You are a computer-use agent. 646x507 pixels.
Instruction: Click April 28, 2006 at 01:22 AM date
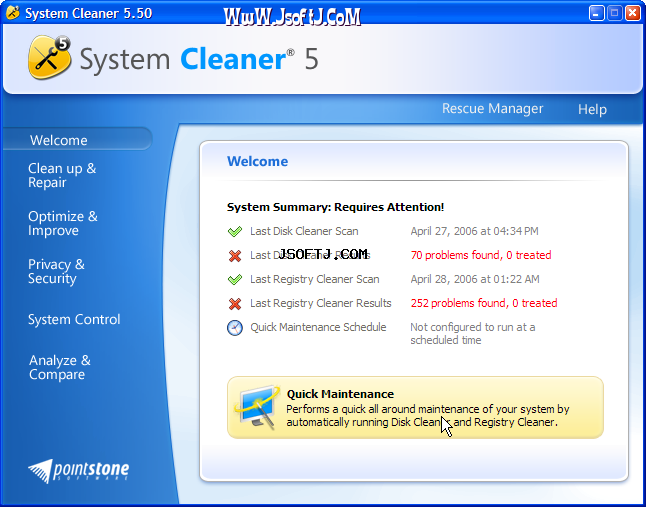pos(475,279)
